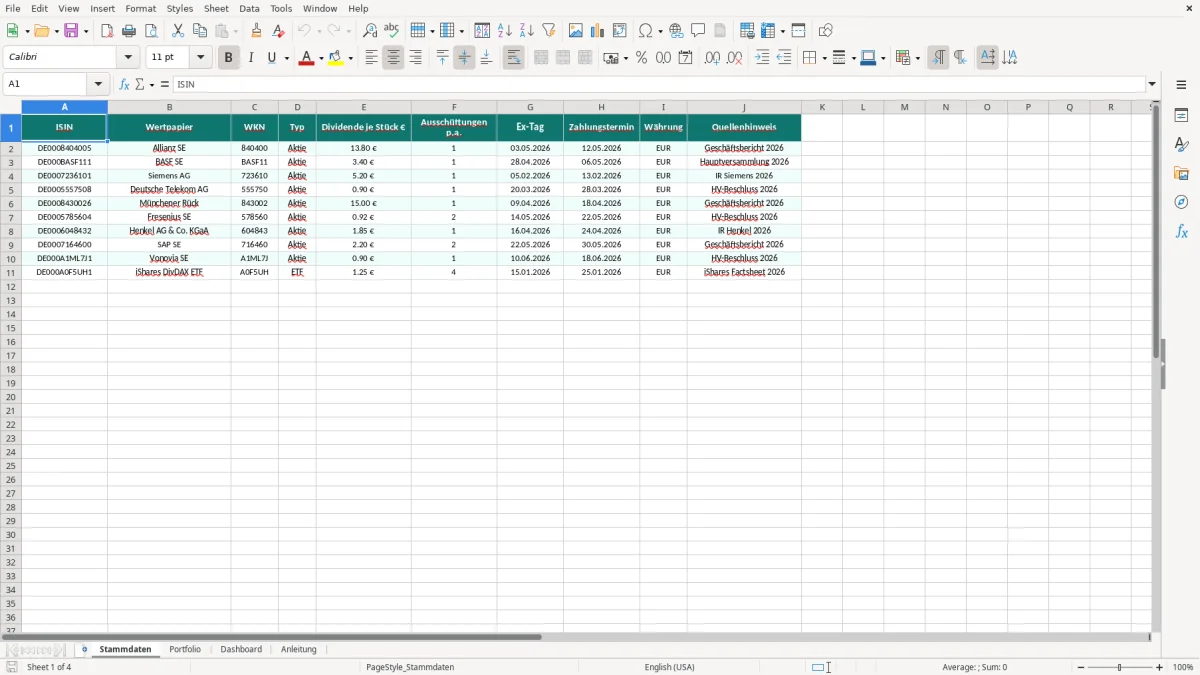Image resolution: width=1200 pixels, height=675 pixels.
Task: Open the Borders dropdown arrow
Action: point(823,58)
